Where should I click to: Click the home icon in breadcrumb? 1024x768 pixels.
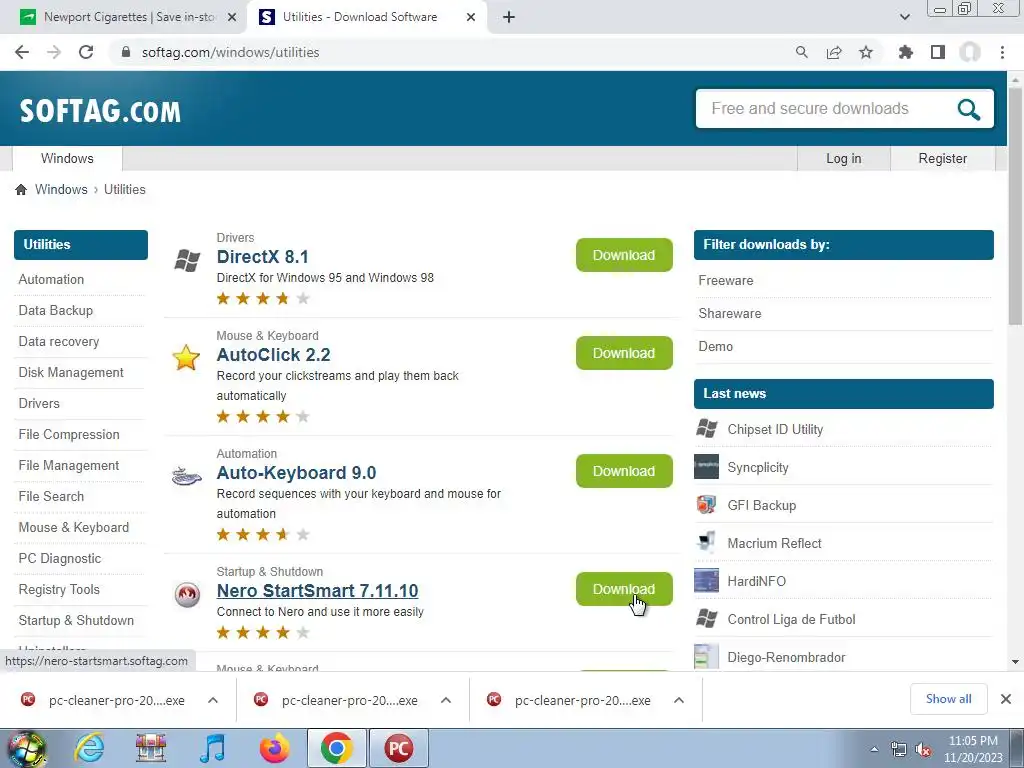(21, 189)
